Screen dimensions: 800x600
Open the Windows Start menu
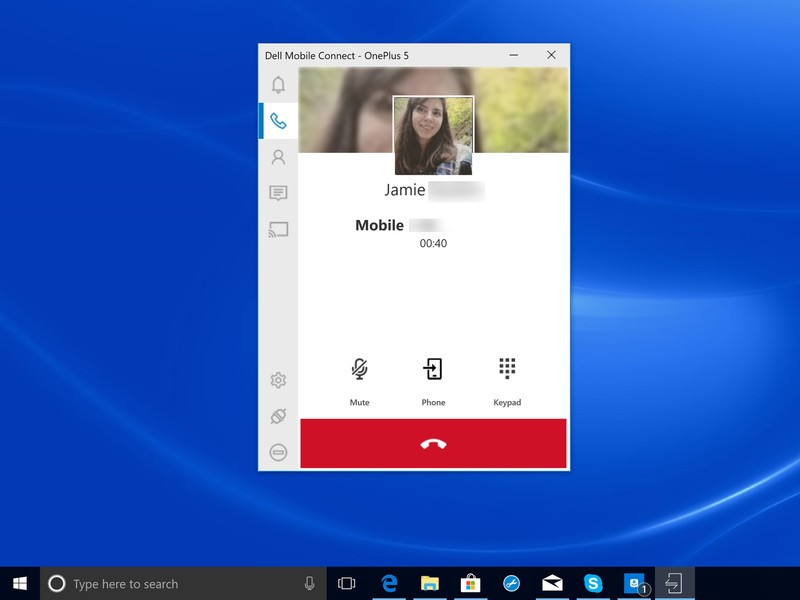pos(20,583)
